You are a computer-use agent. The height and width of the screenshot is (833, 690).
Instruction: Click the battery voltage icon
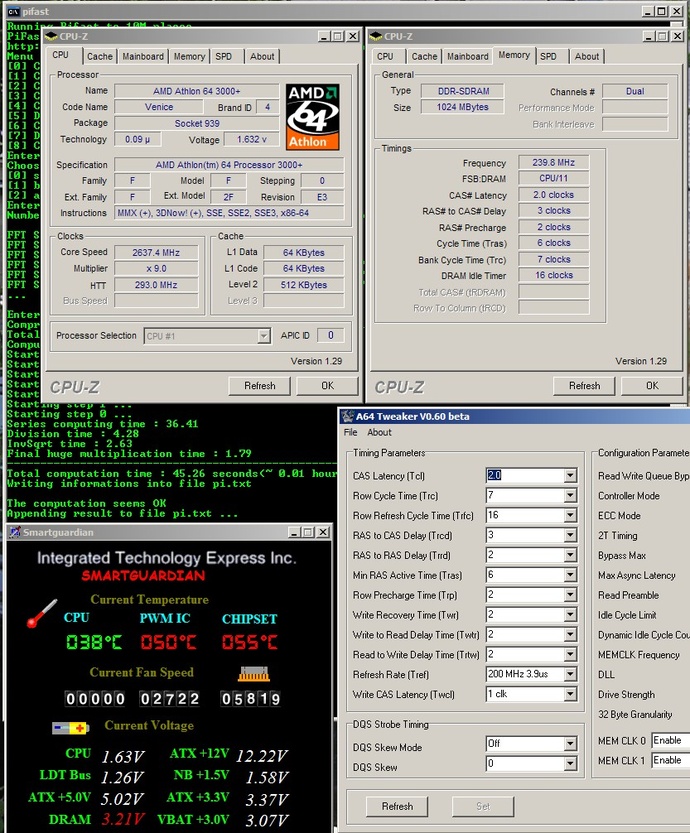(70, 727)
